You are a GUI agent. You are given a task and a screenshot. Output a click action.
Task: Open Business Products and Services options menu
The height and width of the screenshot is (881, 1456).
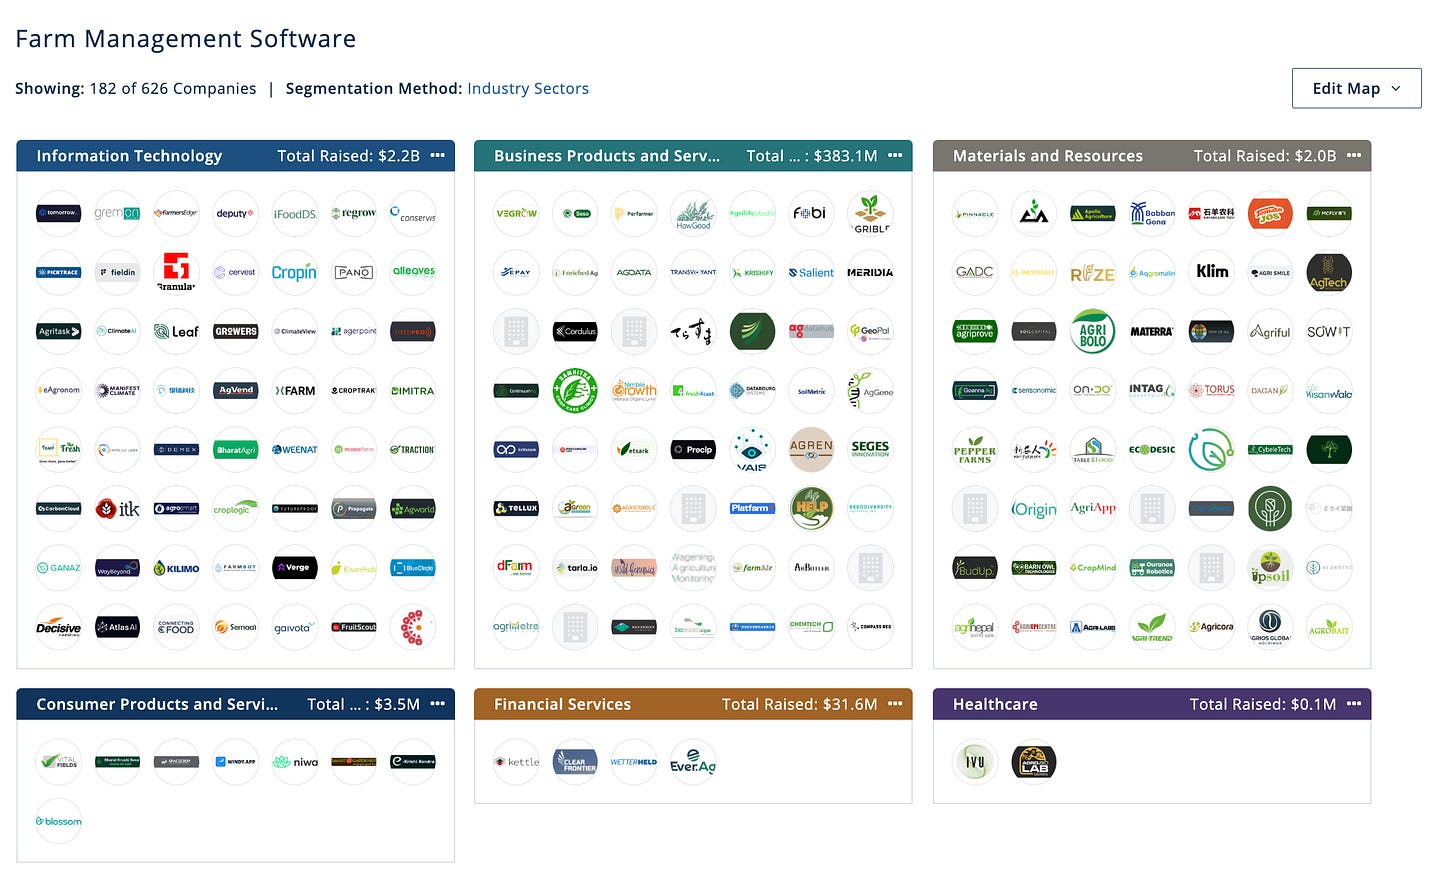pos(895,155)
